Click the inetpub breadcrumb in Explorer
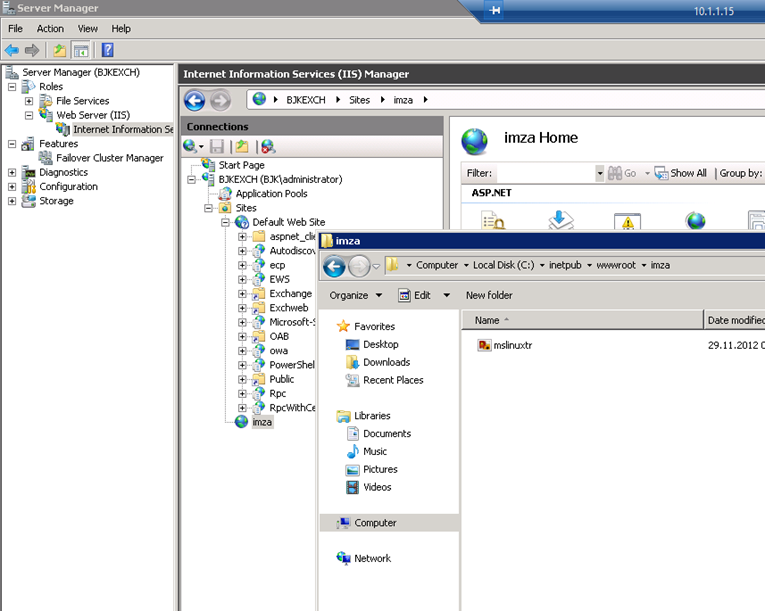The width and height of the screenshot is (765, 611). tap(565, 265)
